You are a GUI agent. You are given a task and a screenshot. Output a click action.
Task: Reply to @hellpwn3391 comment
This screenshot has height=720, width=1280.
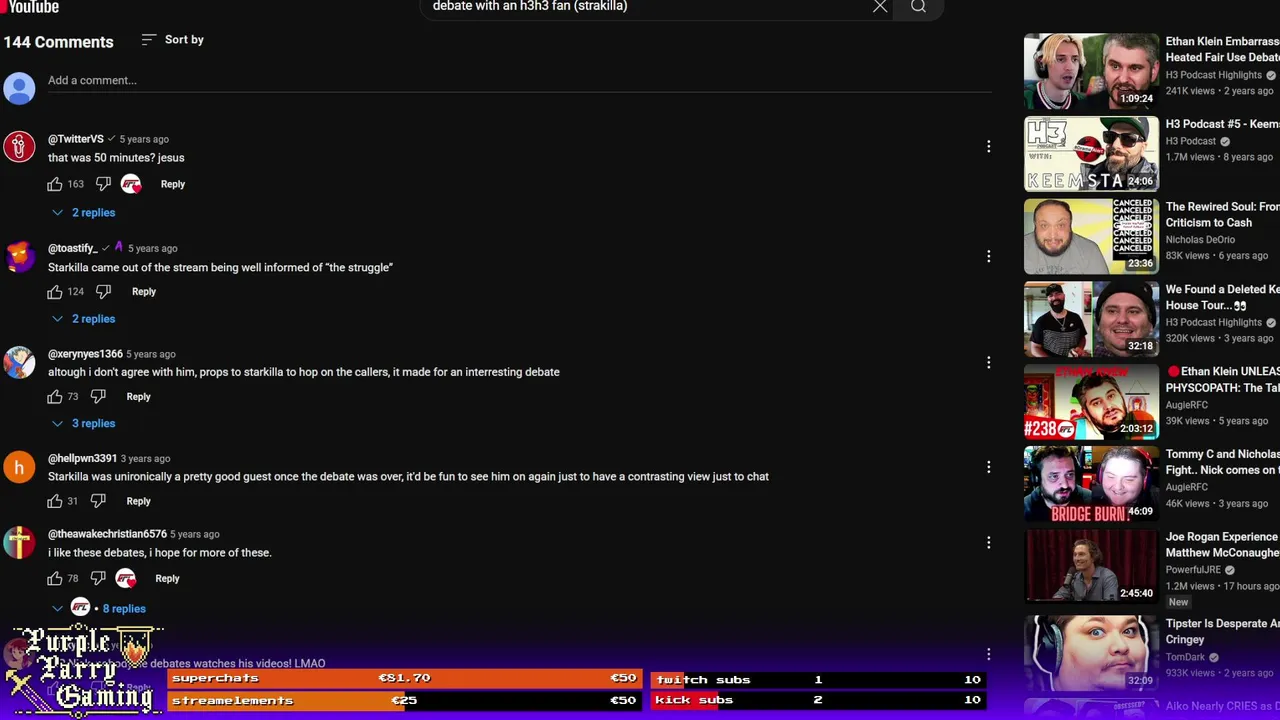(x=139, y=501)
